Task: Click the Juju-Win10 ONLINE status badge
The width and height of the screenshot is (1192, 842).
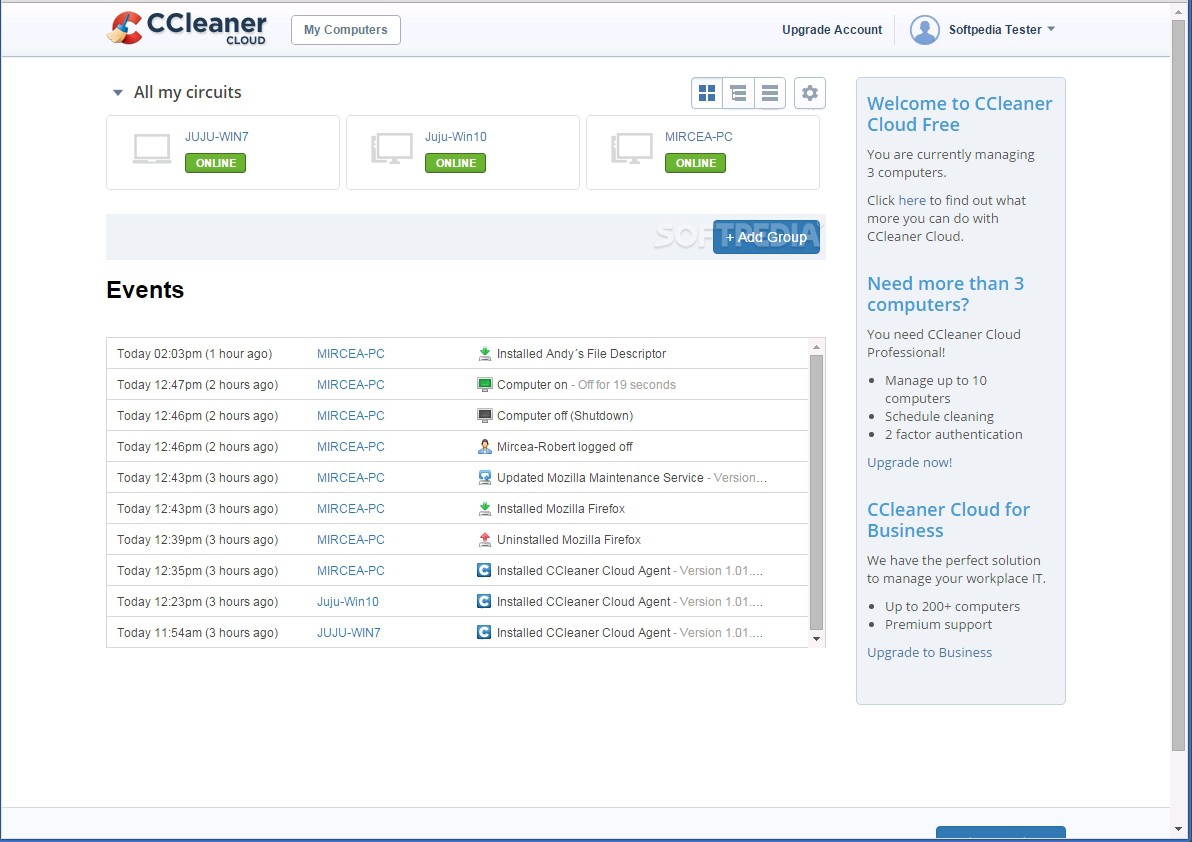Action: pos(455,163)
